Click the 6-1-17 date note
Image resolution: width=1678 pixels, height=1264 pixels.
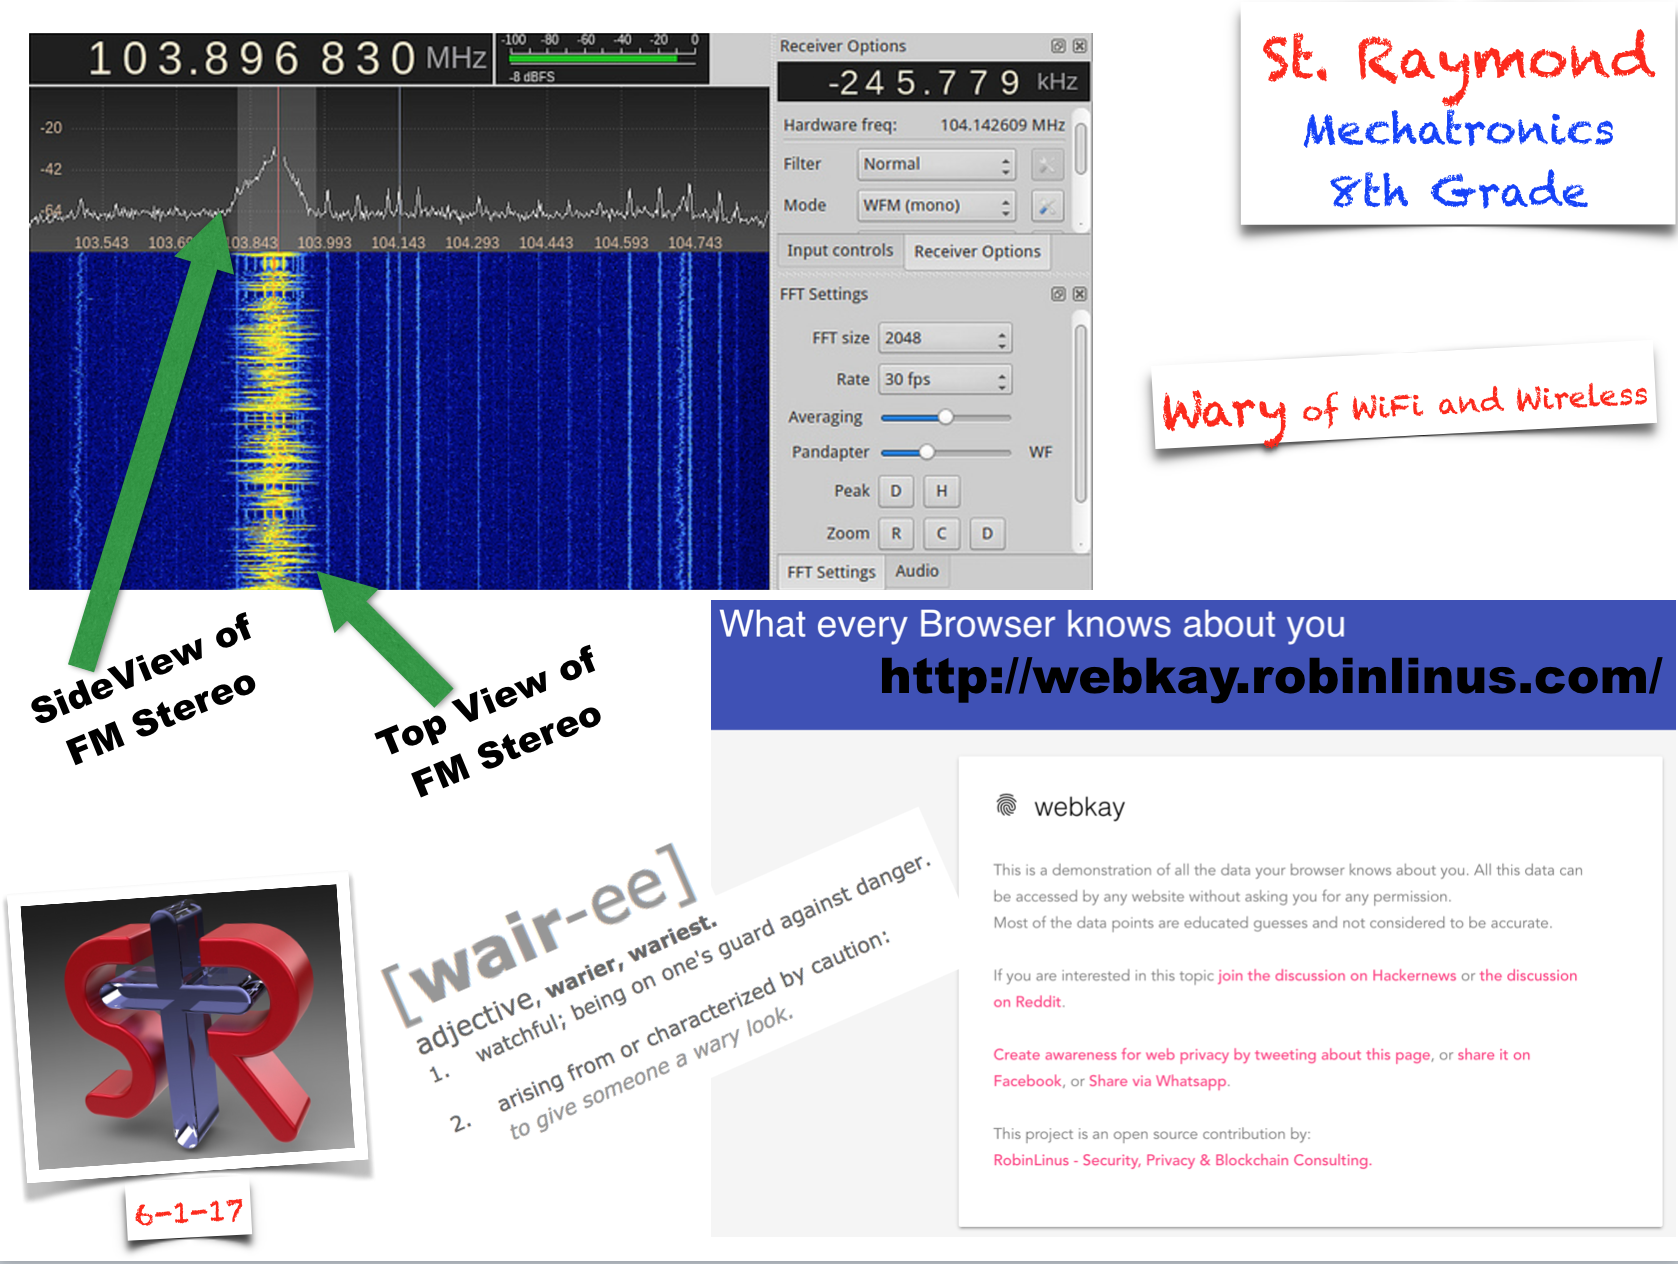click(189, 1214)
